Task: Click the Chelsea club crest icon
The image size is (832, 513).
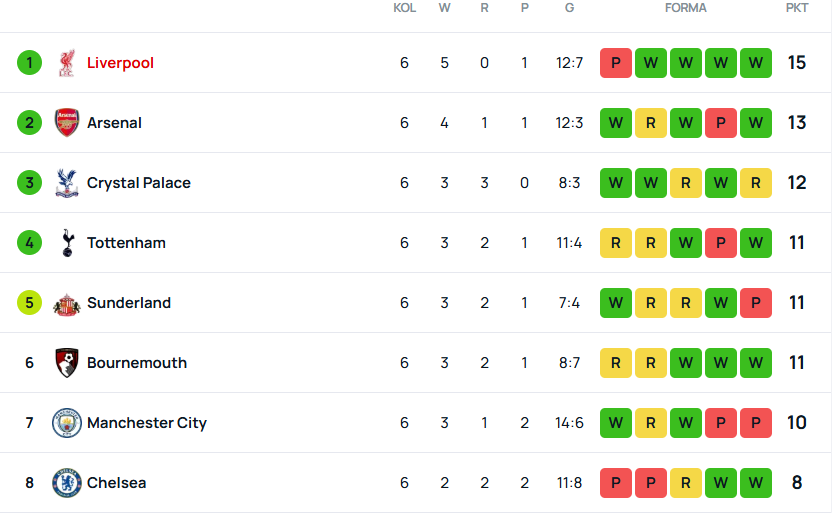Action: 67,483
